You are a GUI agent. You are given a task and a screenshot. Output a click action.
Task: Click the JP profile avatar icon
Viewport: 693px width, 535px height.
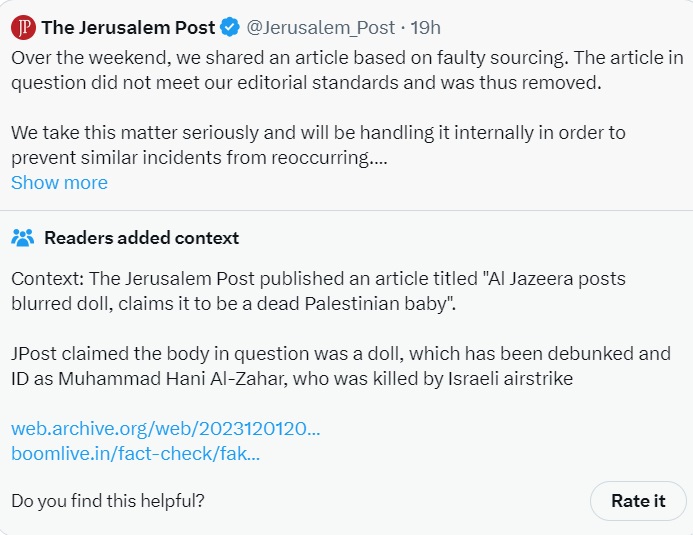pos(22,28)
